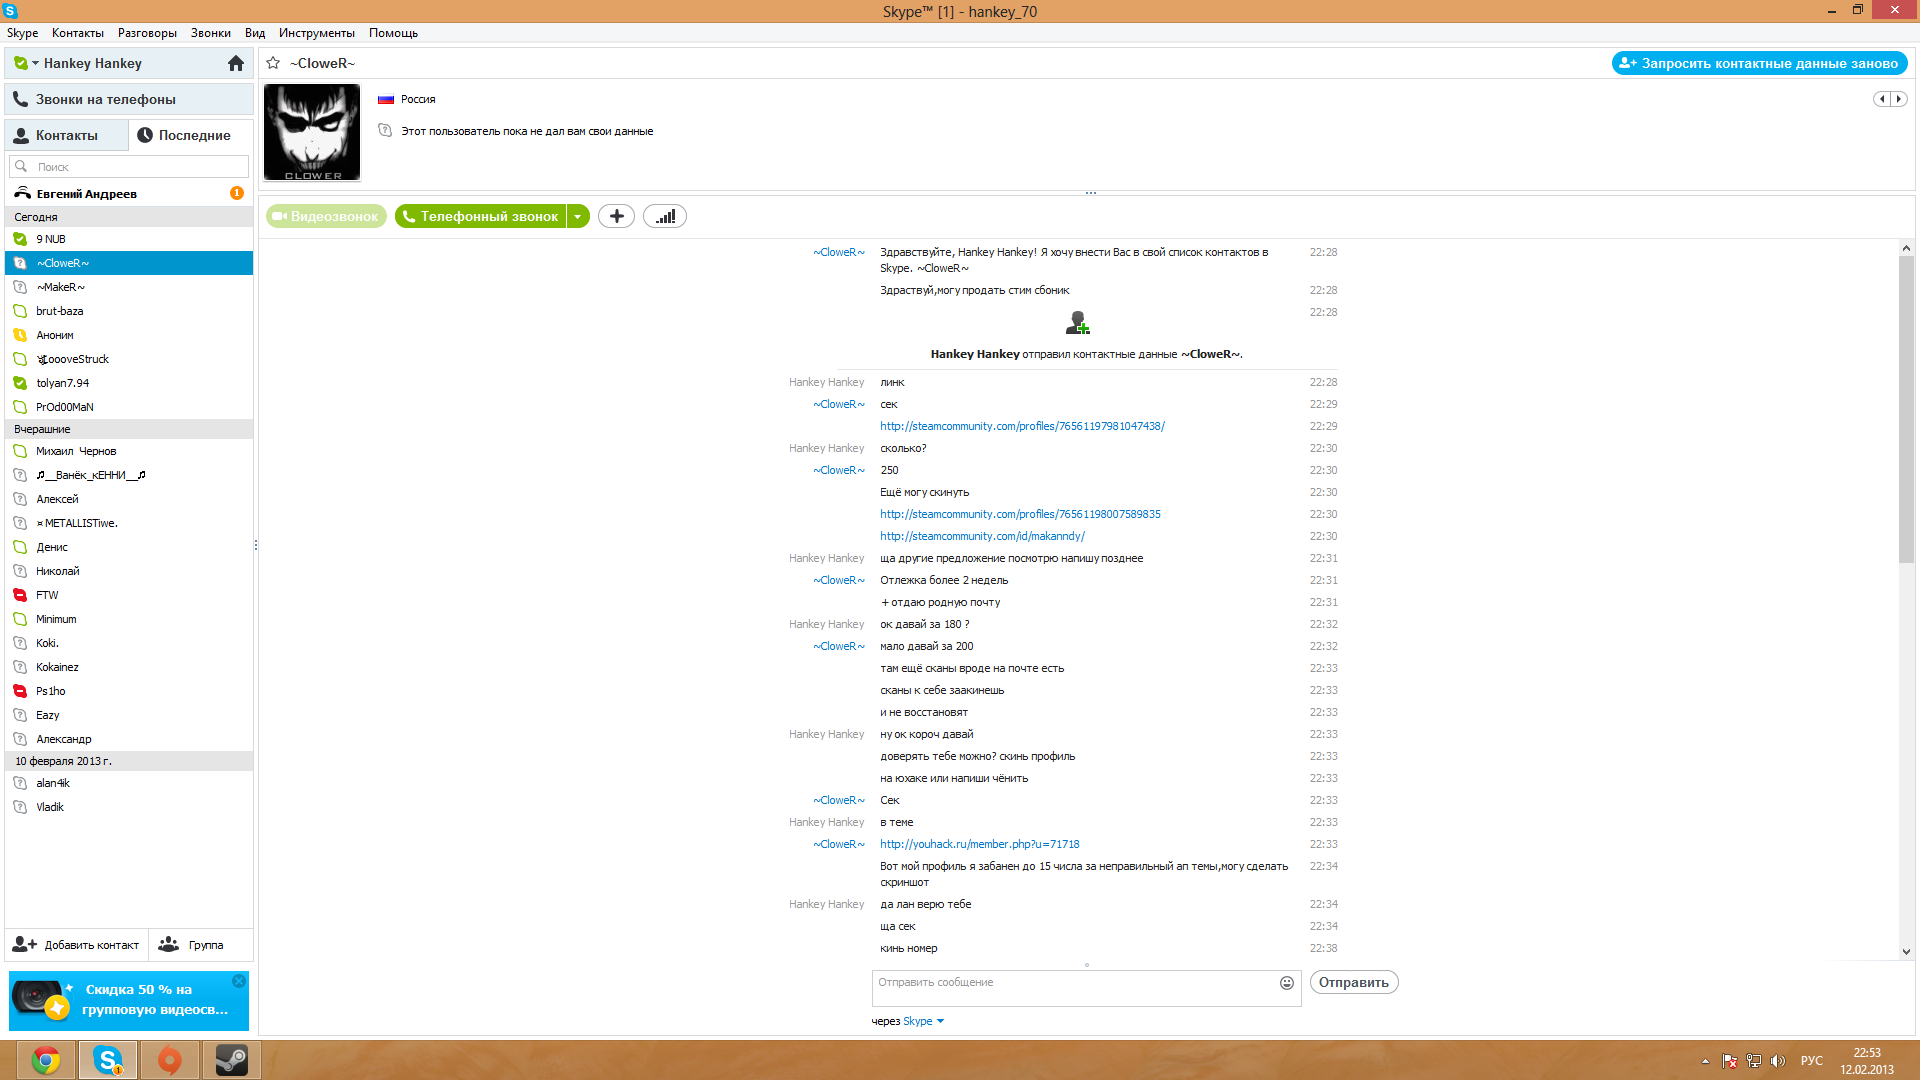The height and width of the screenshot is (1080, 1920).
Task: Open Chrome from the taskbar
Action: click(x=46, y=1060)
